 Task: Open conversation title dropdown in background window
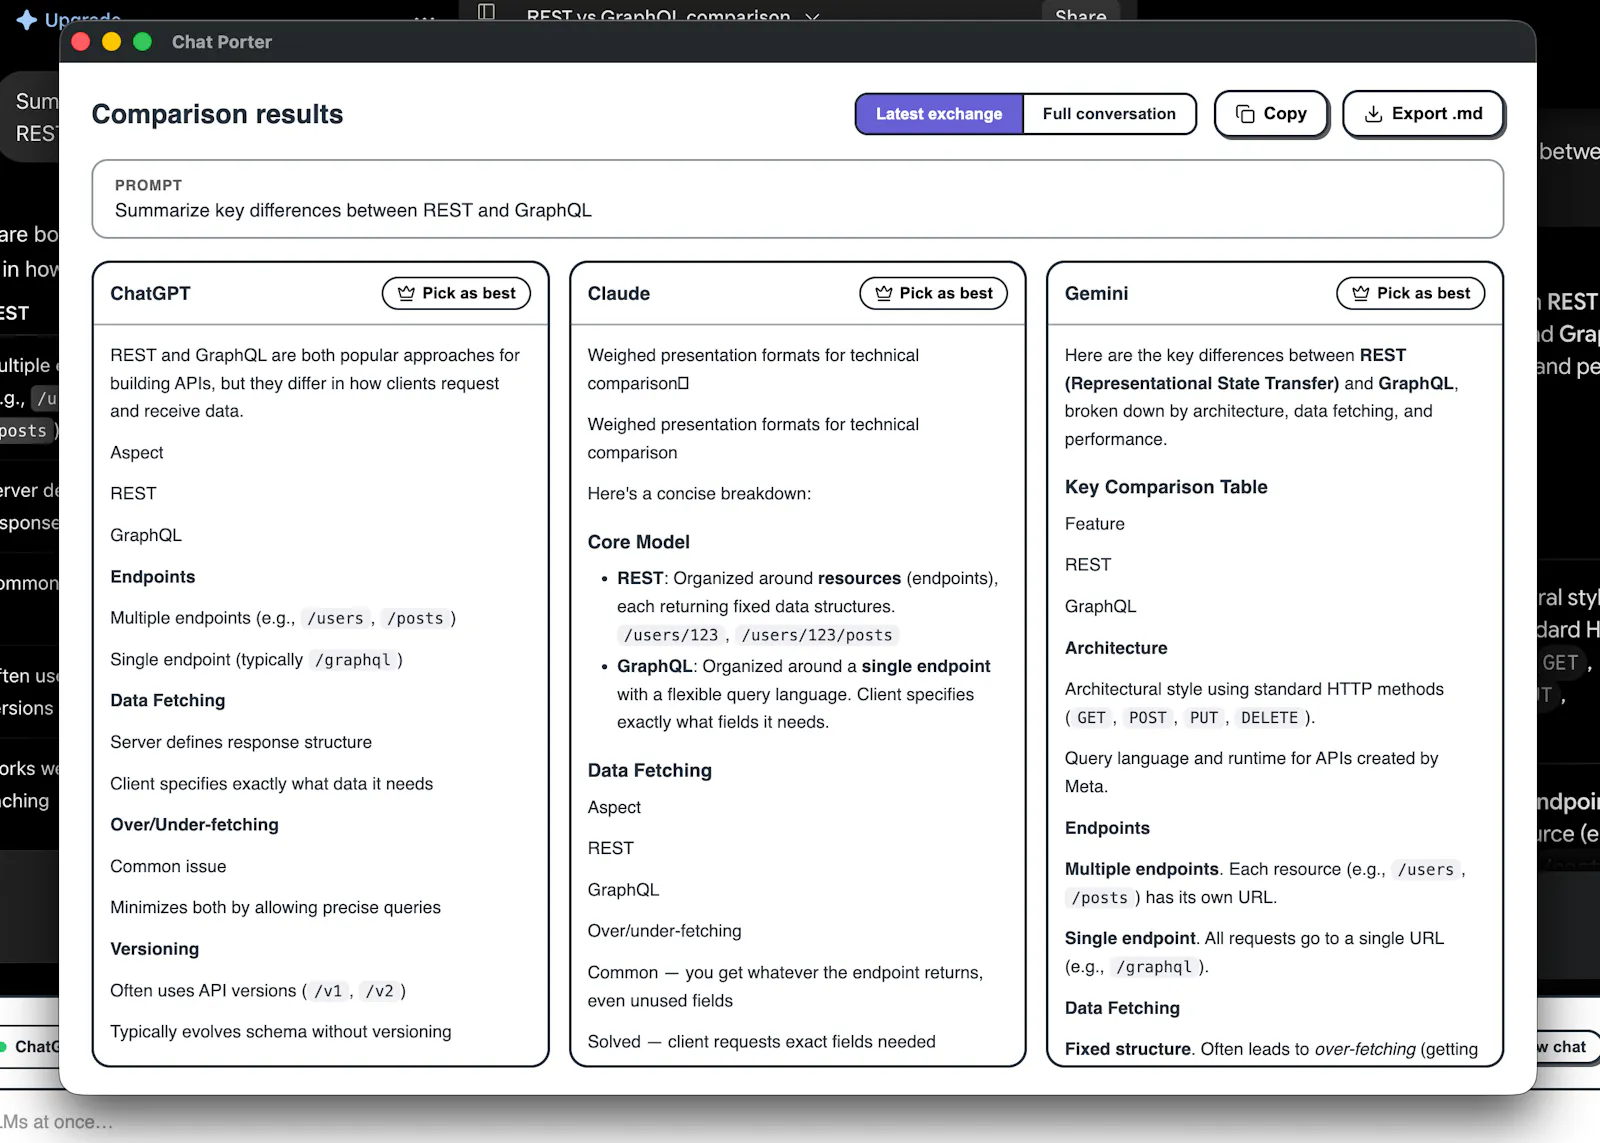812,16
